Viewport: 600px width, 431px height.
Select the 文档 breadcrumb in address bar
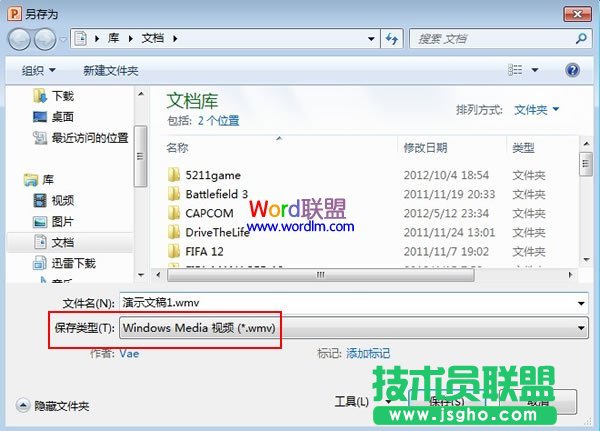tap(153, 38)
